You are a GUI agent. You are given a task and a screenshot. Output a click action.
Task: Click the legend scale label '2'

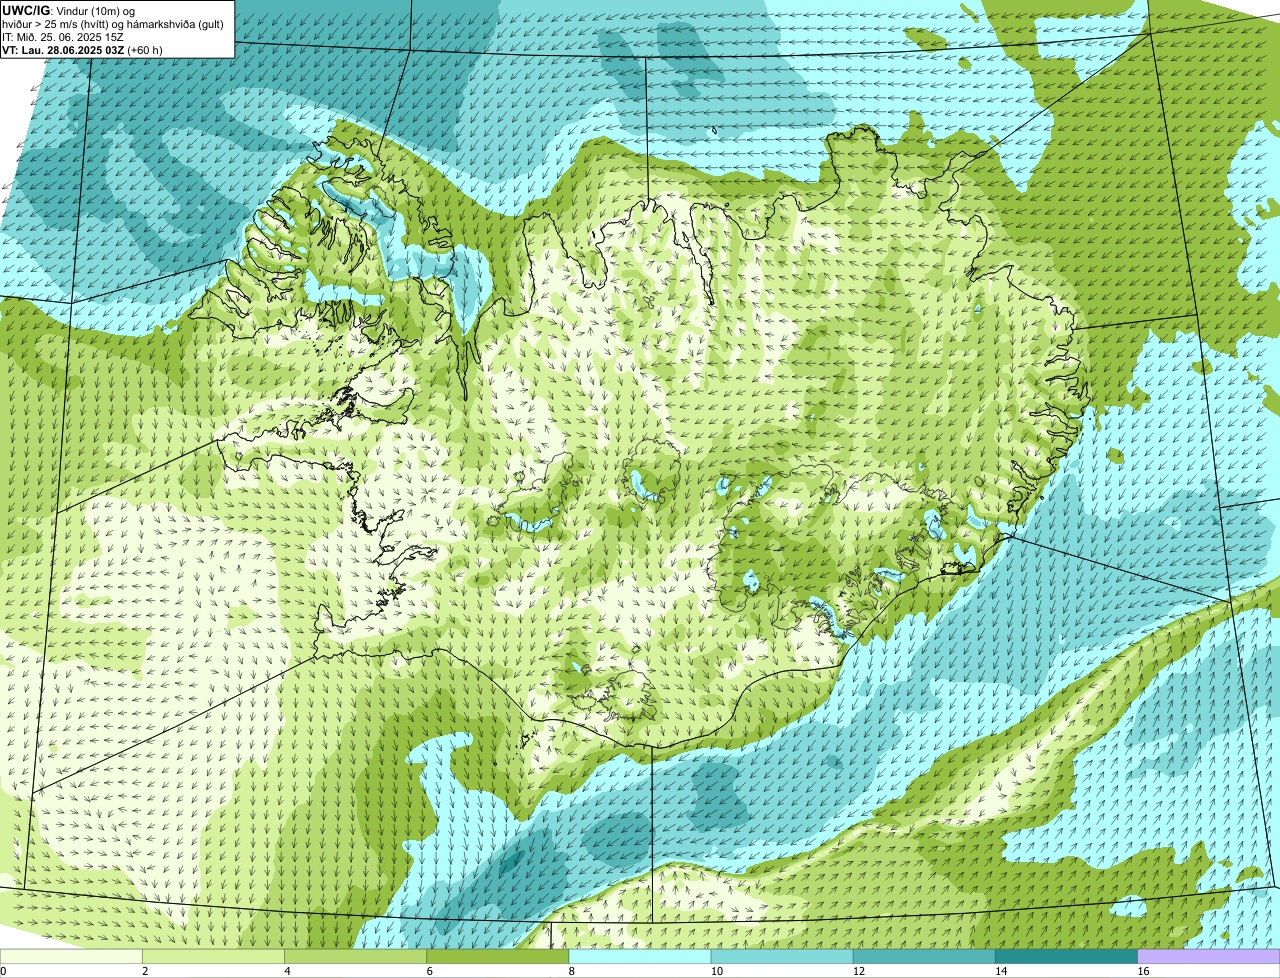145,971
